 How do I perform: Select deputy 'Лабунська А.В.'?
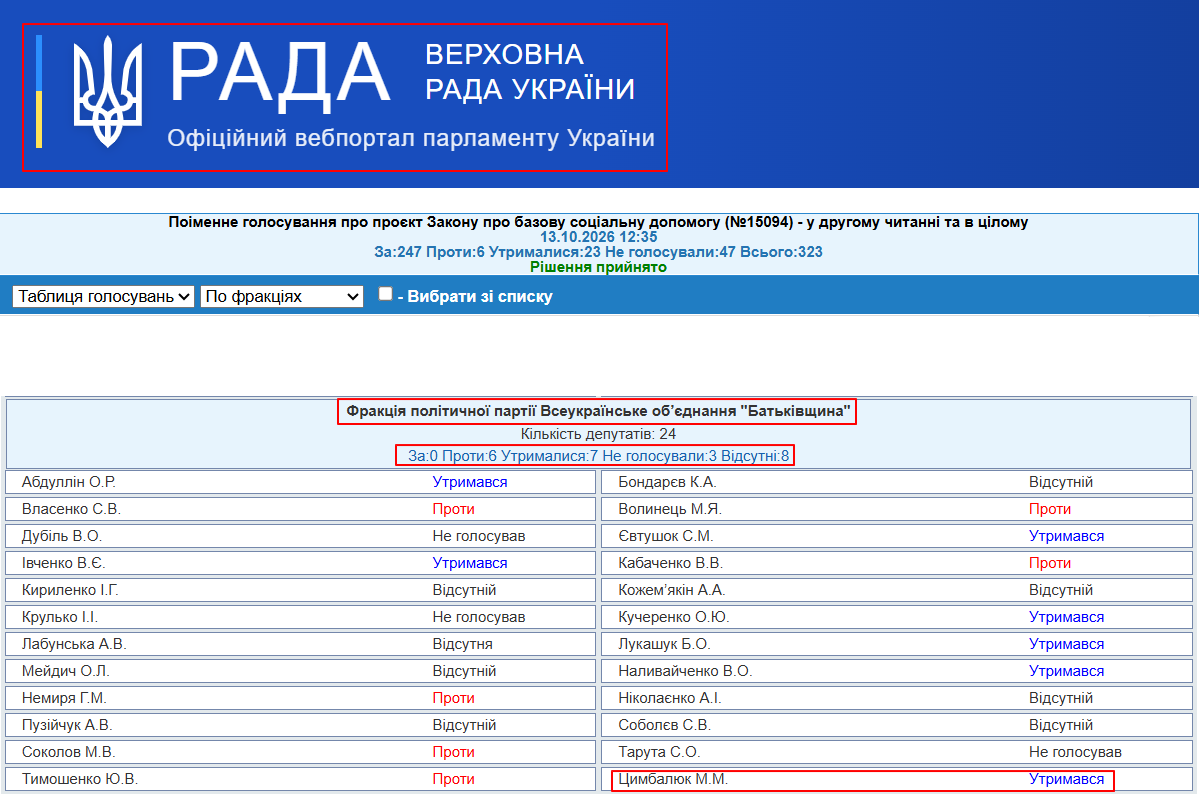(74, 644)
